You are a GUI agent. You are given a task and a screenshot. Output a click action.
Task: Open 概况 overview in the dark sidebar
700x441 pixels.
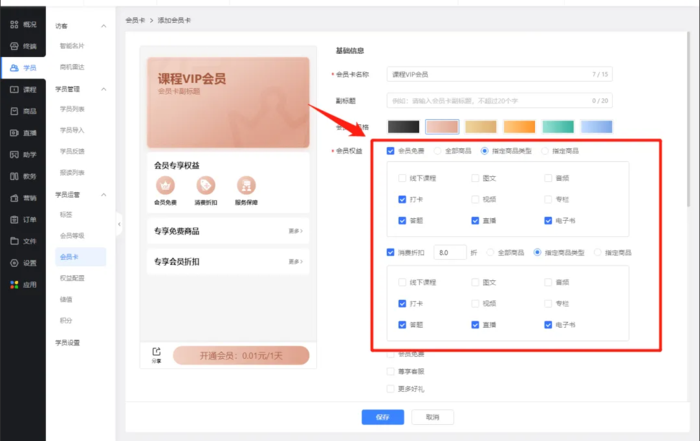tap(23, 23)
